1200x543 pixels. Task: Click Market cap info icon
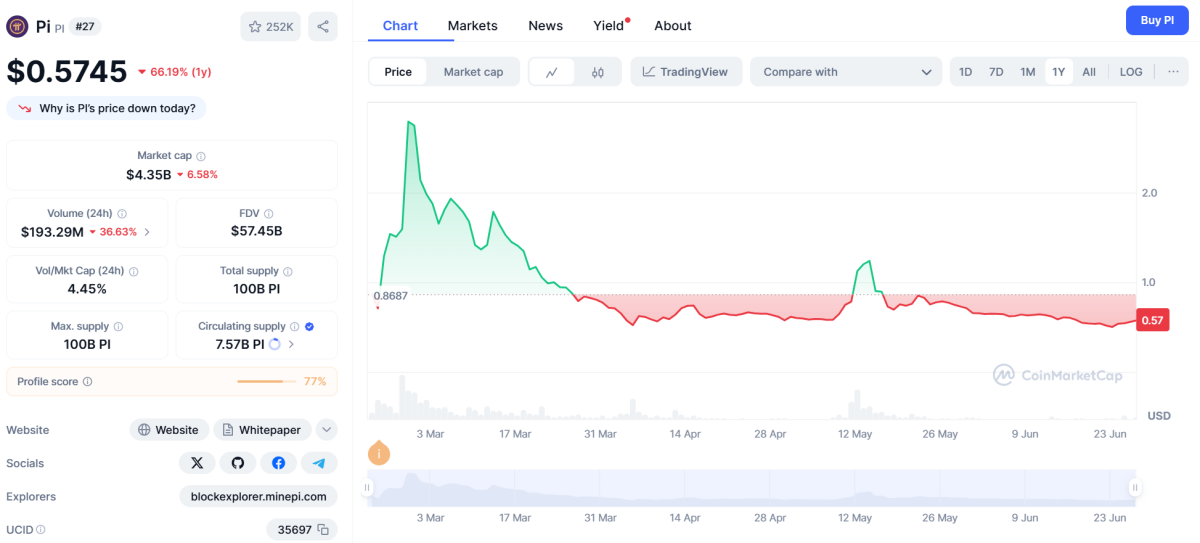(x=201, y=156)
